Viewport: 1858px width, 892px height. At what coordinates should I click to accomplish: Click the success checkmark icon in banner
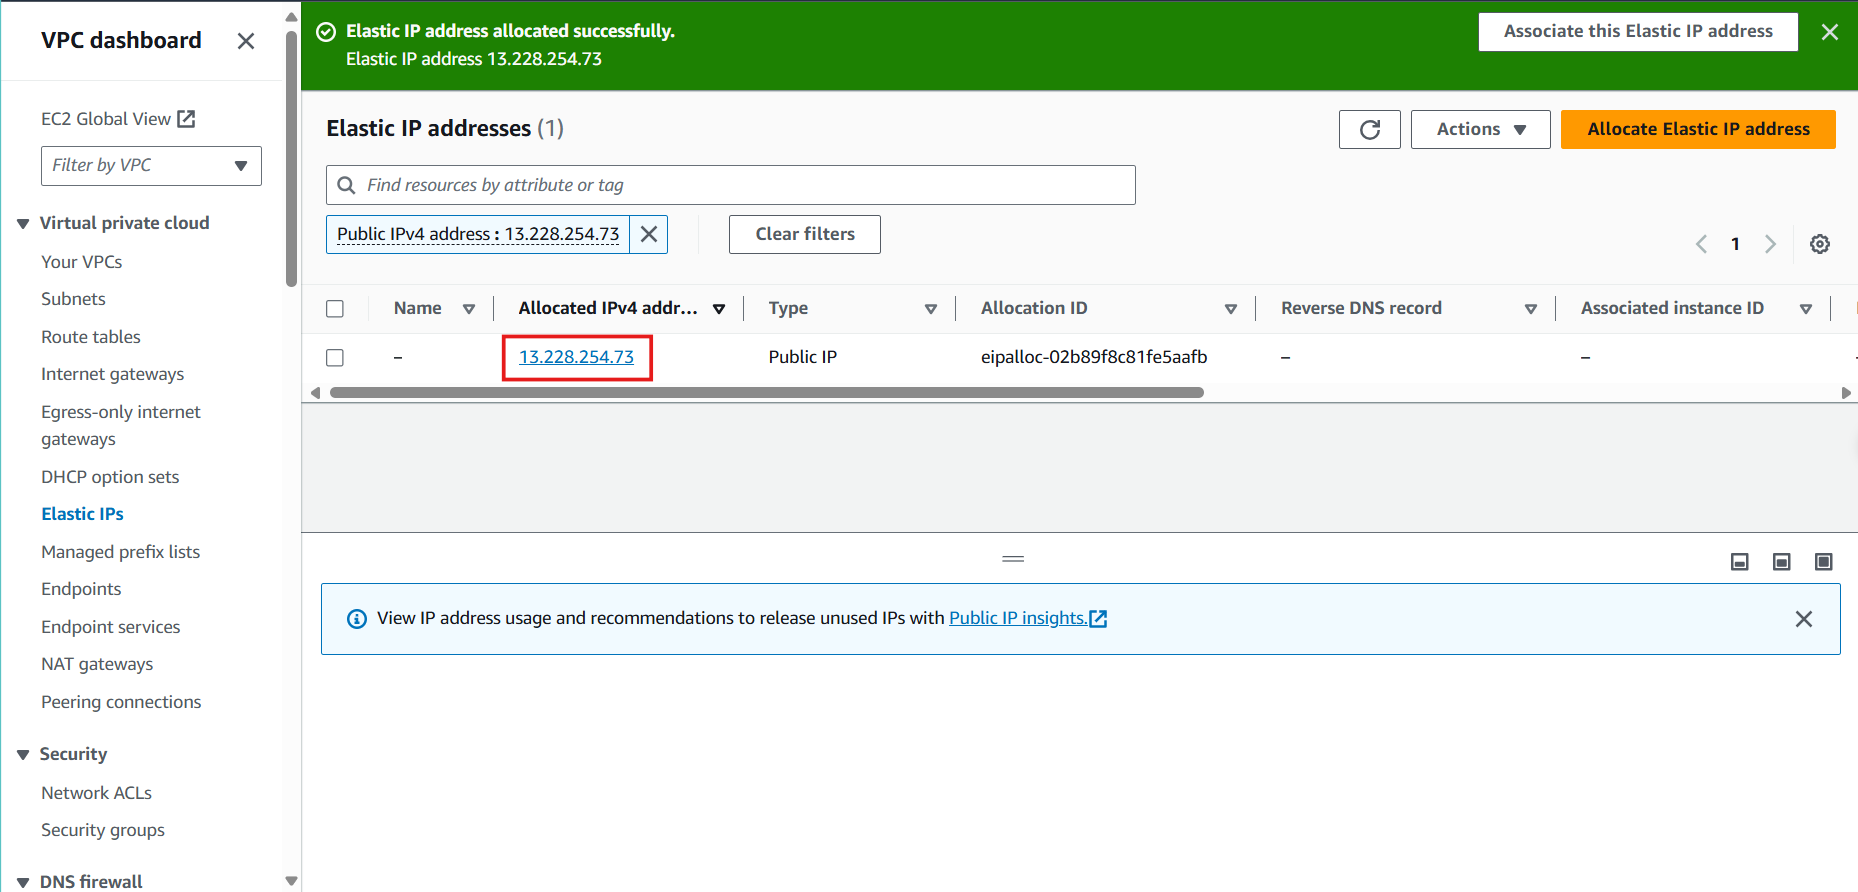click(325, 32)
